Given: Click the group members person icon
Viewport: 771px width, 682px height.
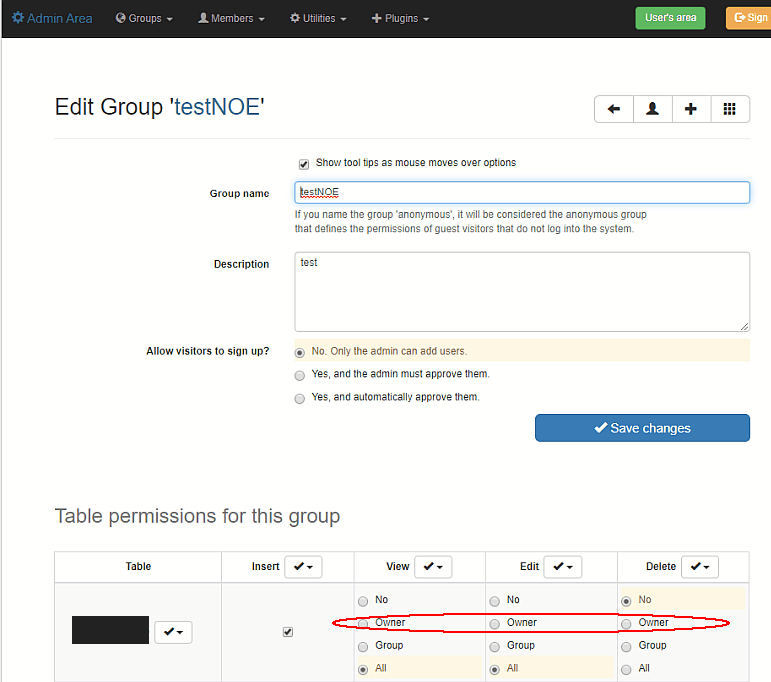Looking at the screenshot, I should click(x=652, y=109).
